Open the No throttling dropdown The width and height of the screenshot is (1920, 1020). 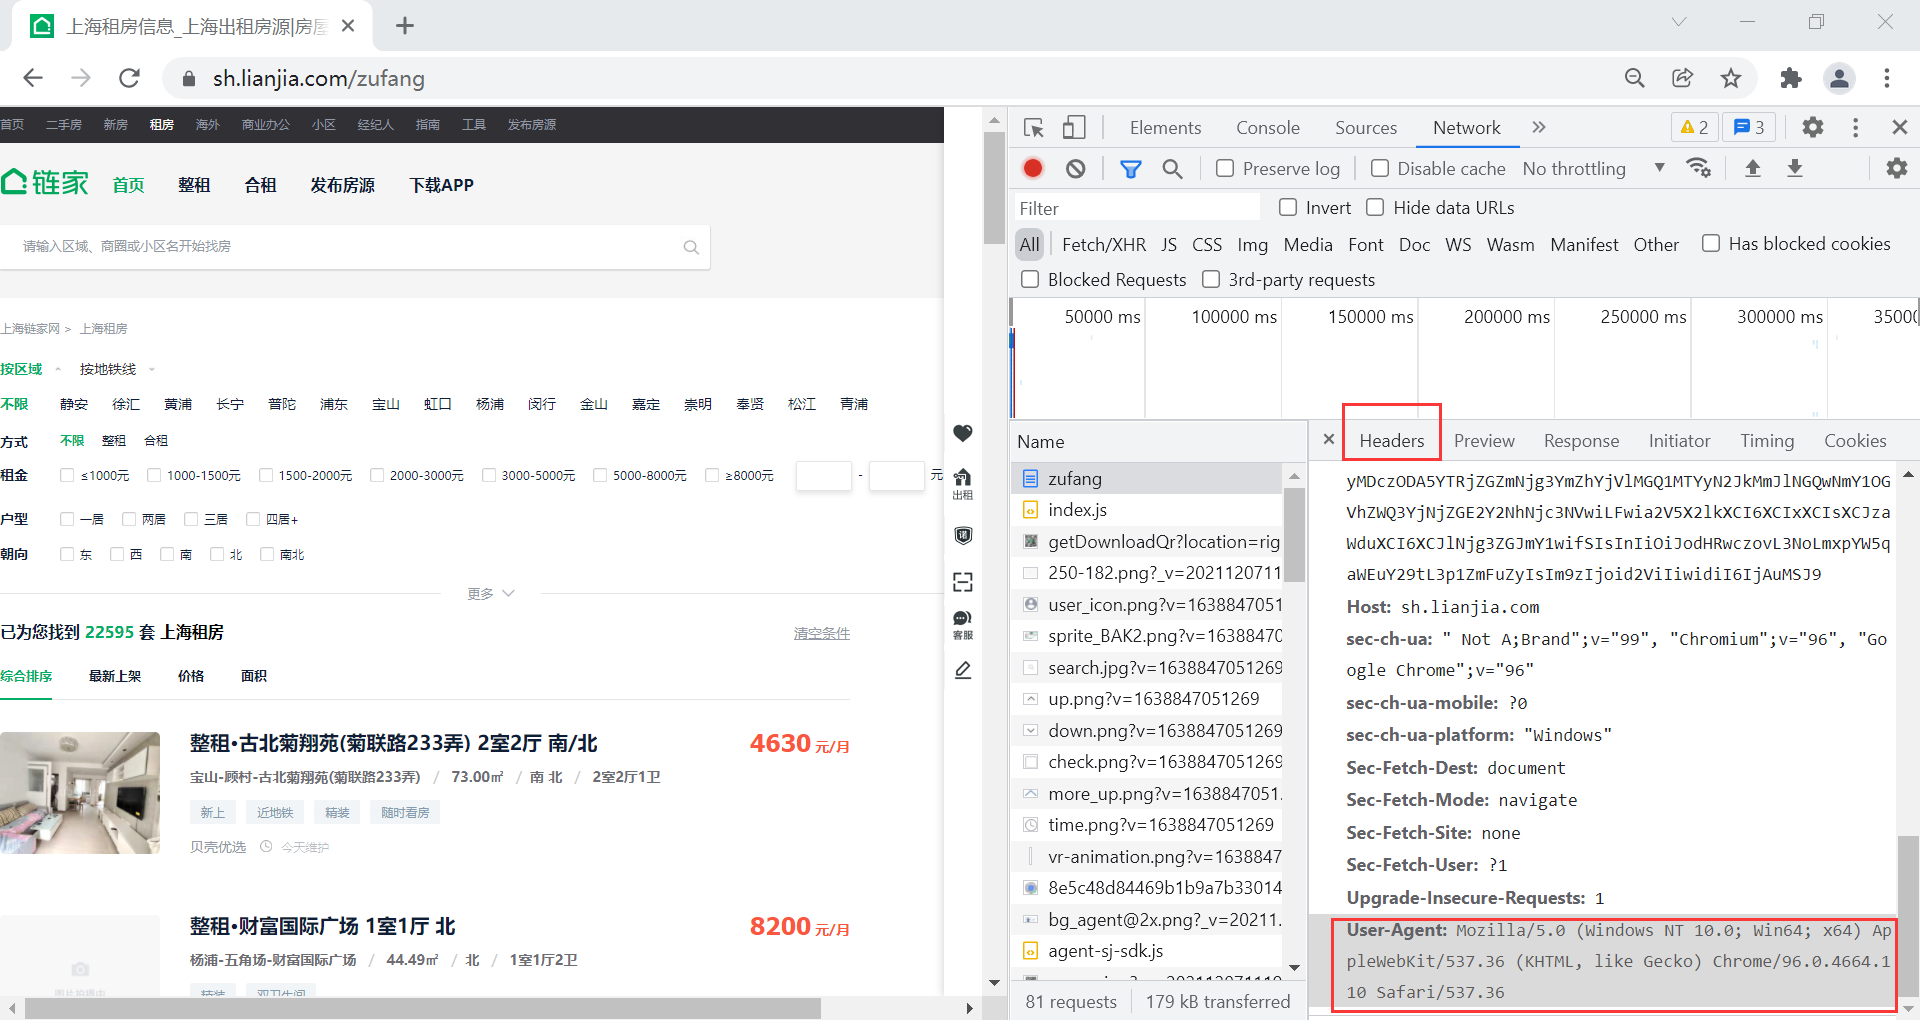click(1594, 168)
